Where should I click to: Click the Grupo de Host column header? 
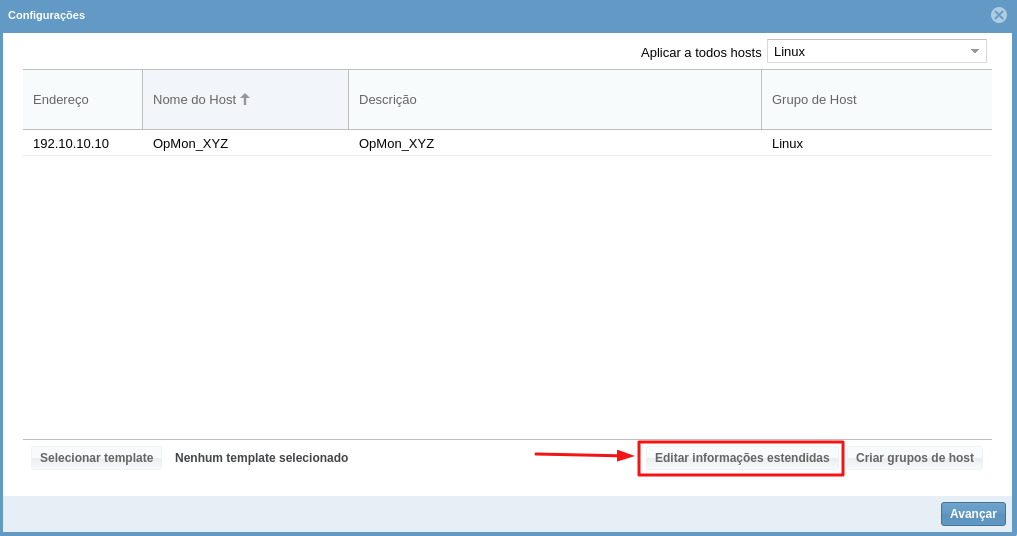coord(814,99)
